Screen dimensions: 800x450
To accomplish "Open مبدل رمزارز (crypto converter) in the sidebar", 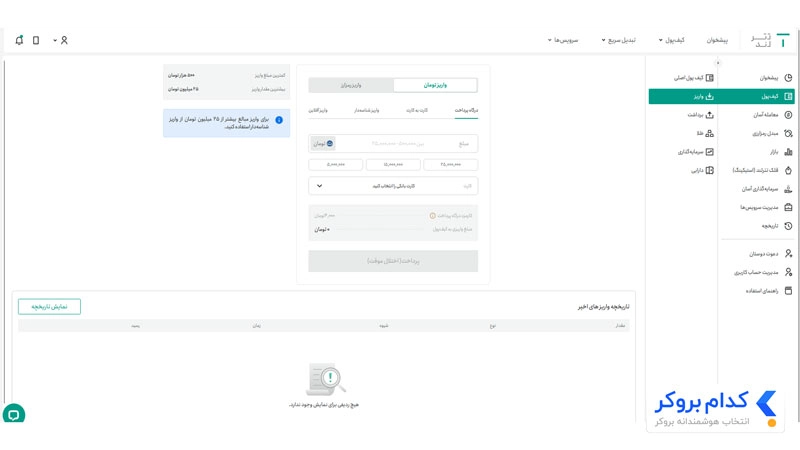I will [770, 133].
